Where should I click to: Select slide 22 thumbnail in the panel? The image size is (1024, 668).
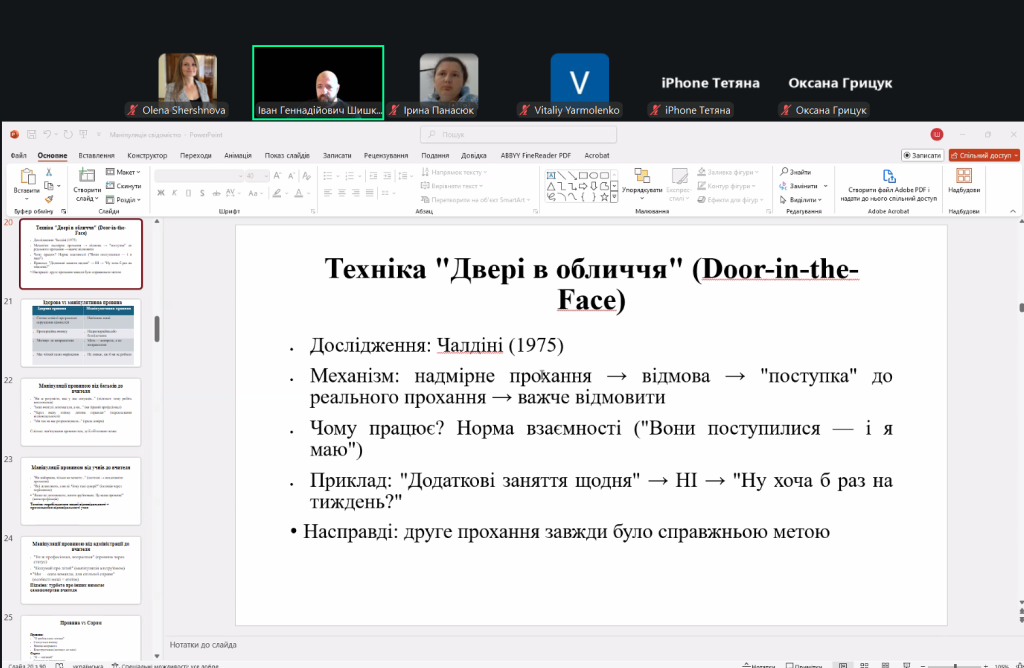click(81, 411)
